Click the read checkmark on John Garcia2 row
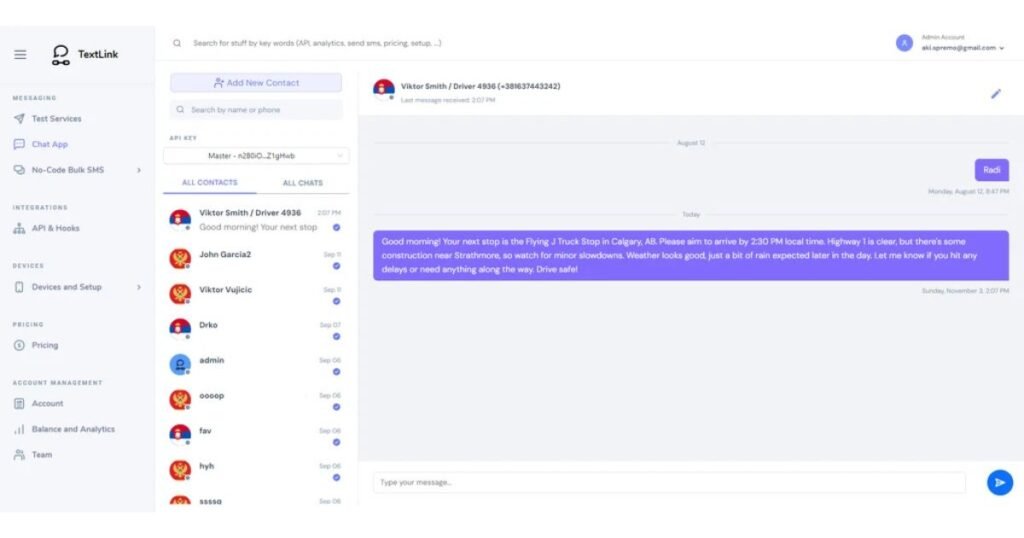This screenshot has width=1024, height=538. (x=336, y=266)
